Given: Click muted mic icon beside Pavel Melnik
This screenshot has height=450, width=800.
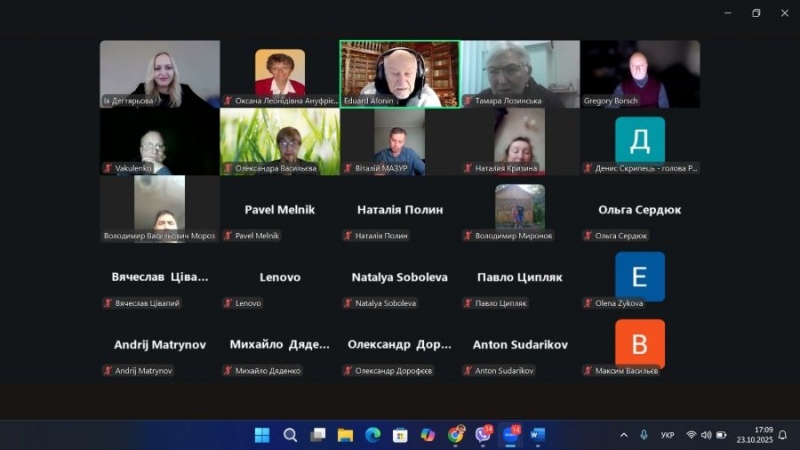Looking at the screenshot, I should [x=228, y=236].
